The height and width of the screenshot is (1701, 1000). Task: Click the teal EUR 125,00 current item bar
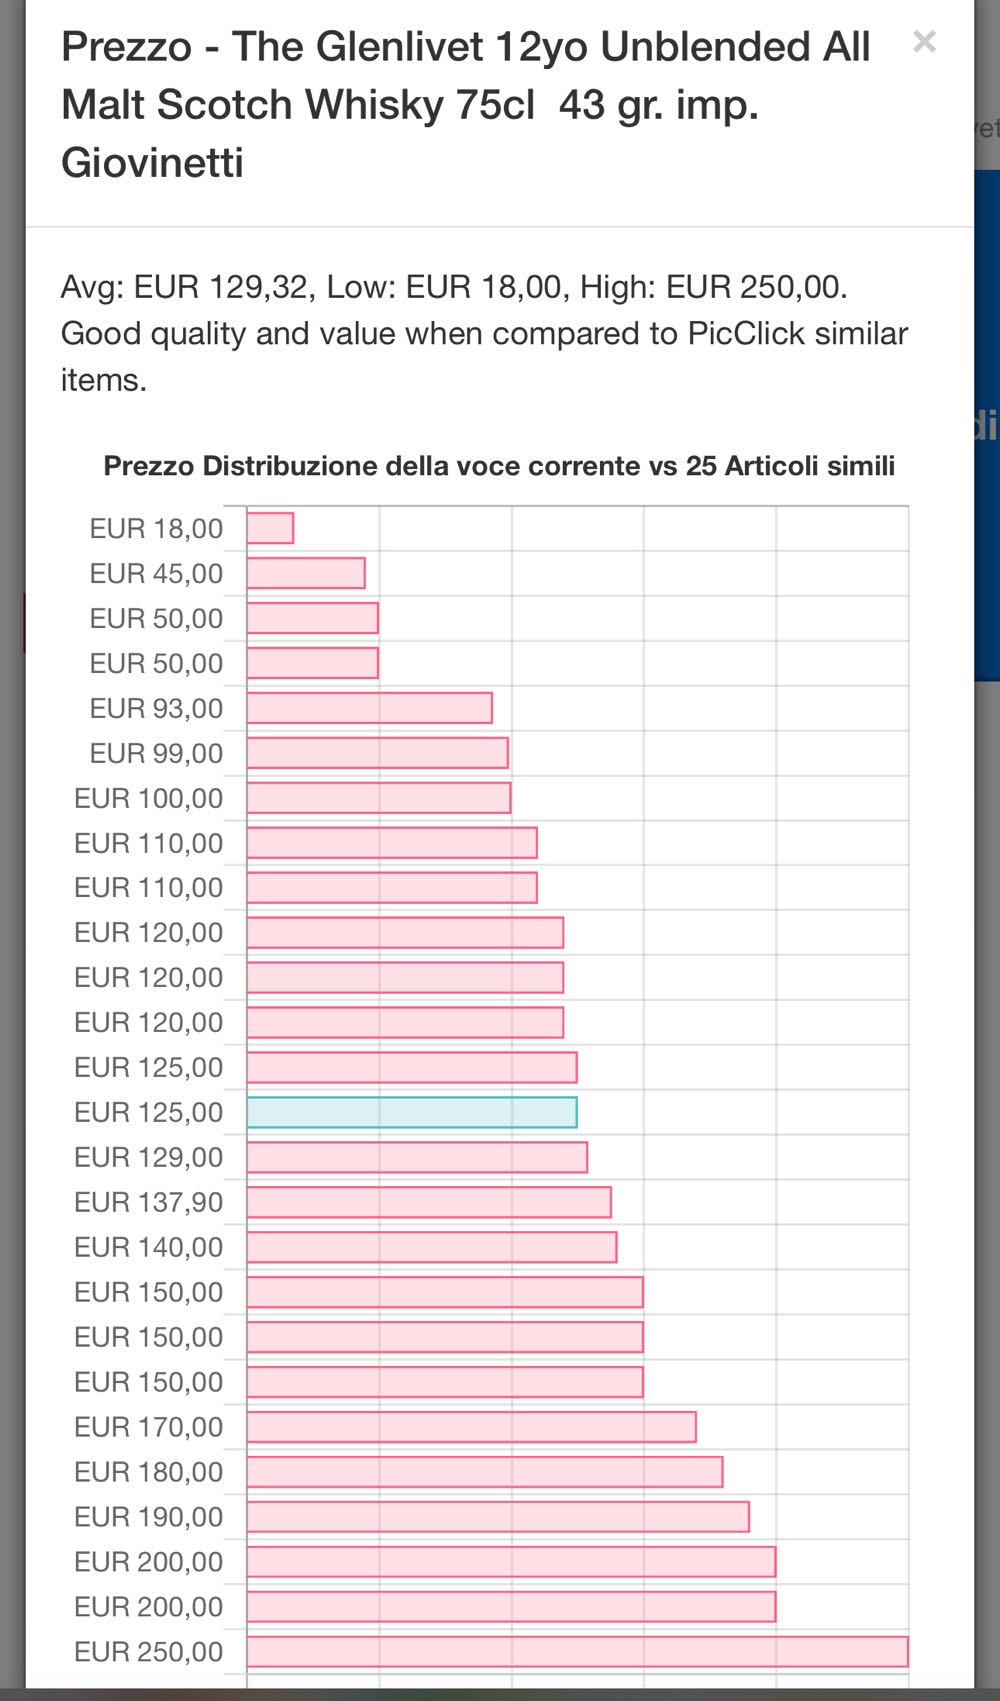pos(411,1112)
